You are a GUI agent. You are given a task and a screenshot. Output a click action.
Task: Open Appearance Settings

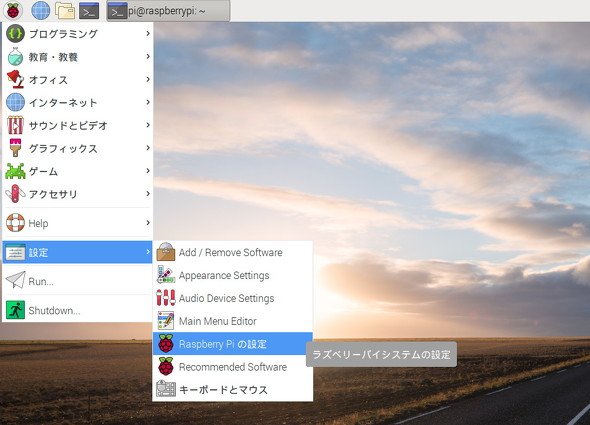point(233,275)
